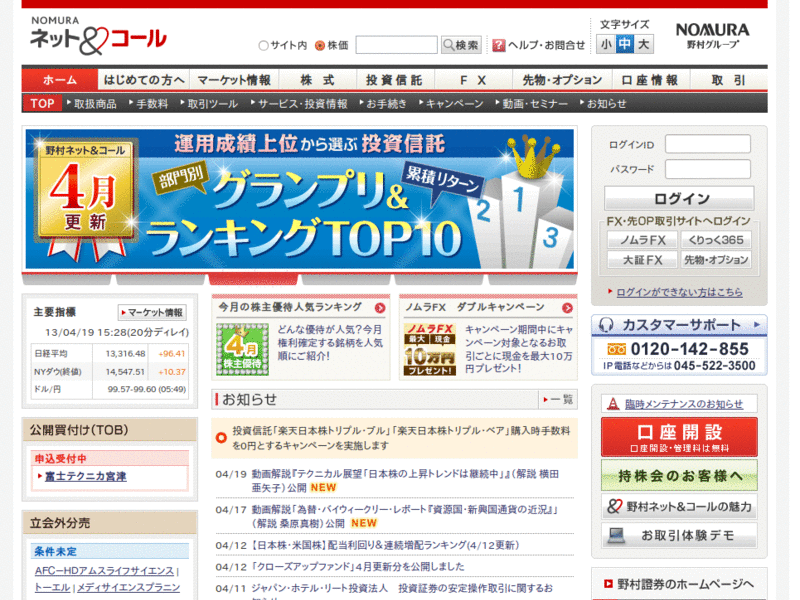Click the red 口座開設 button

point(679,437)
